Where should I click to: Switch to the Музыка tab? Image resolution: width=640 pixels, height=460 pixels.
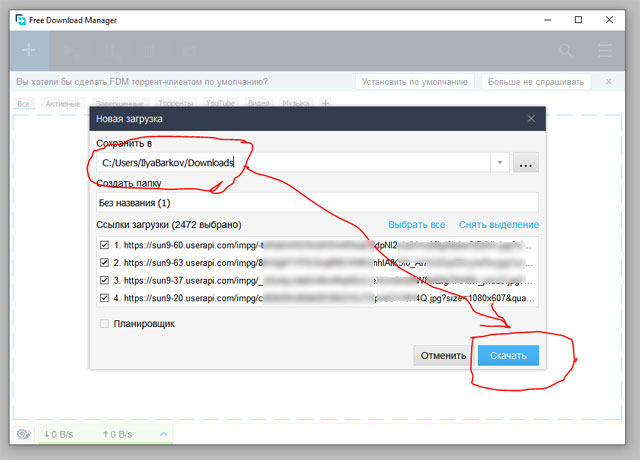point(296,104)
